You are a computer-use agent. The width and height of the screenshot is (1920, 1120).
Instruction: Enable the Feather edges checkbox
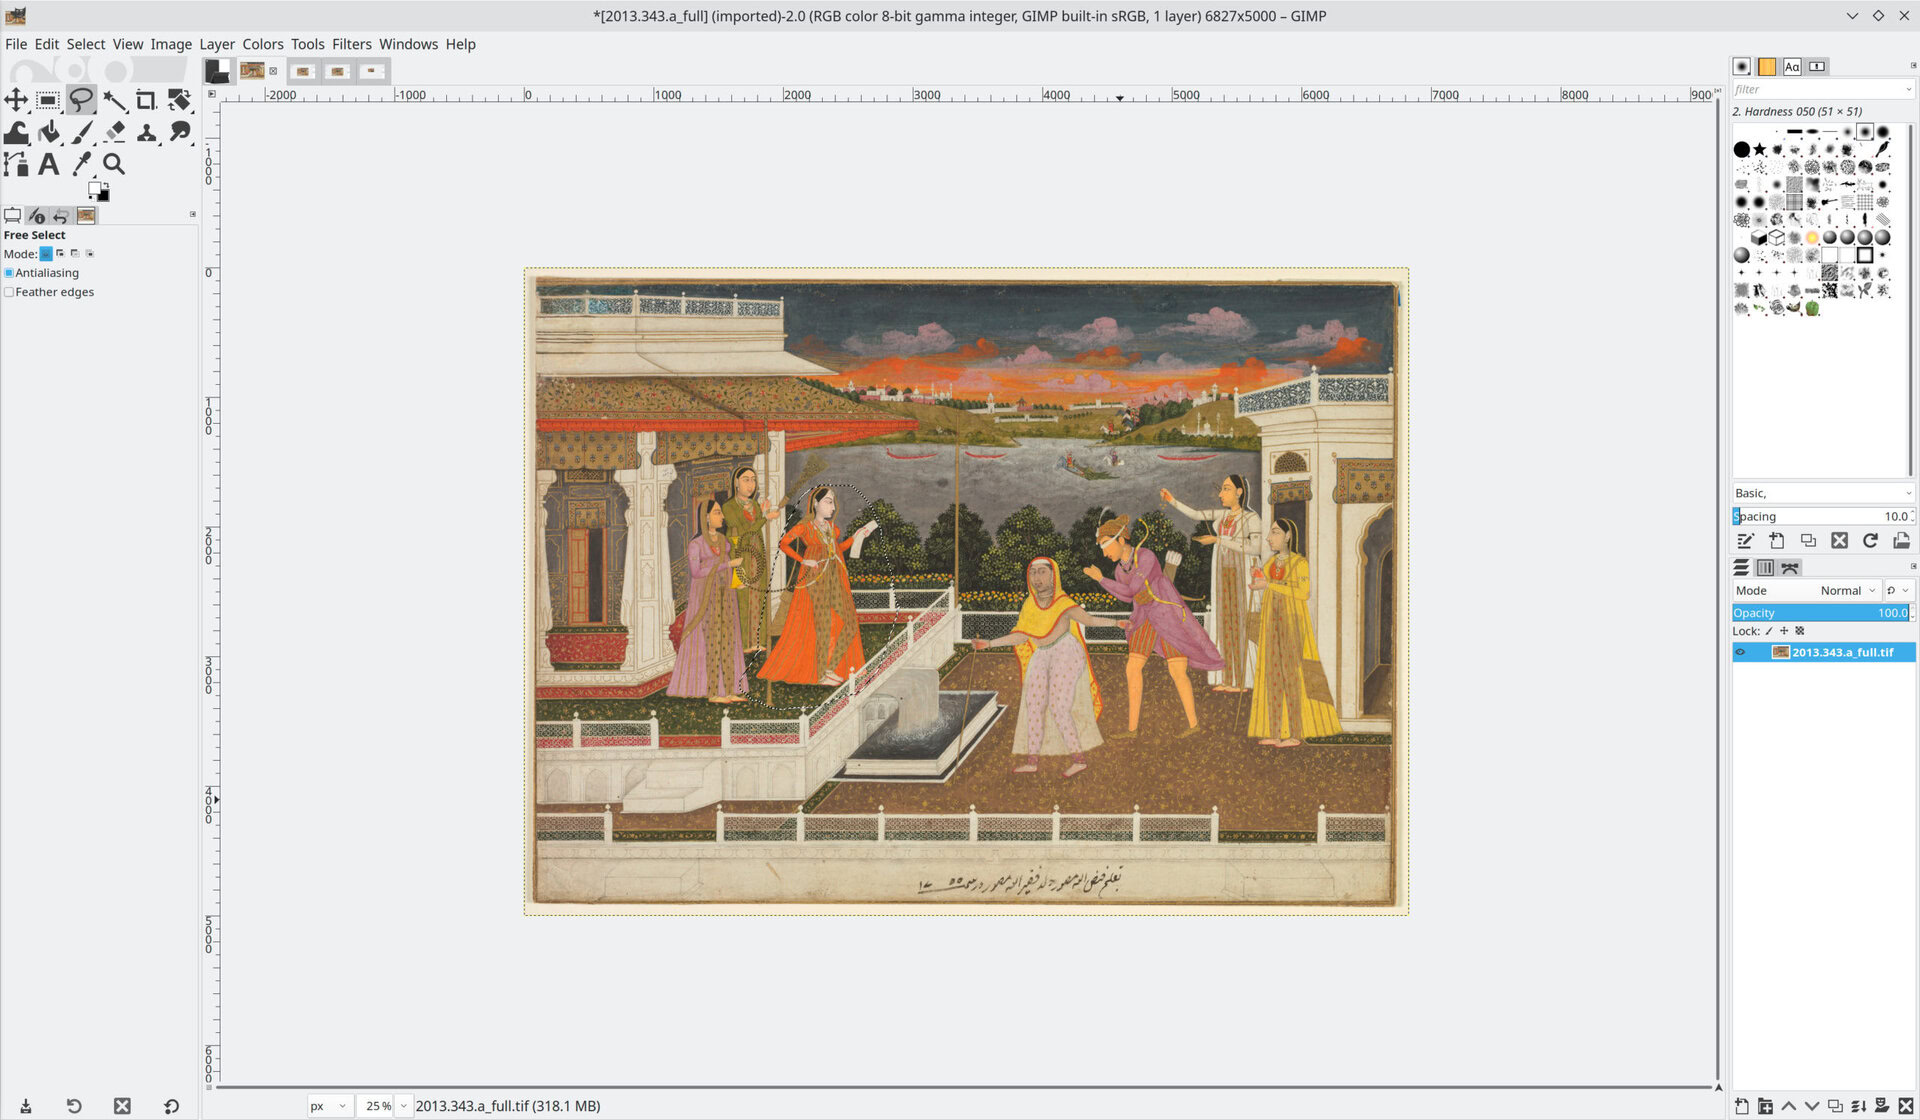tap(9, 292)
